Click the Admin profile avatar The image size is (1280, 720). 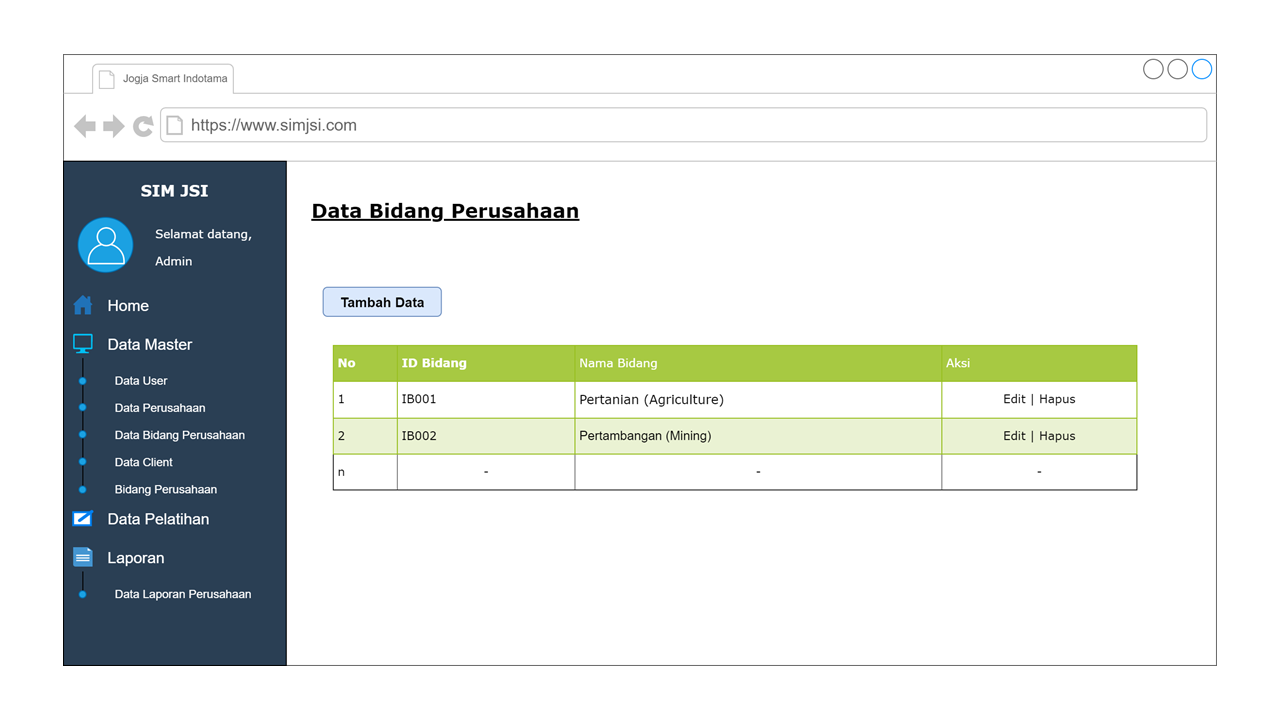(106, 245)
